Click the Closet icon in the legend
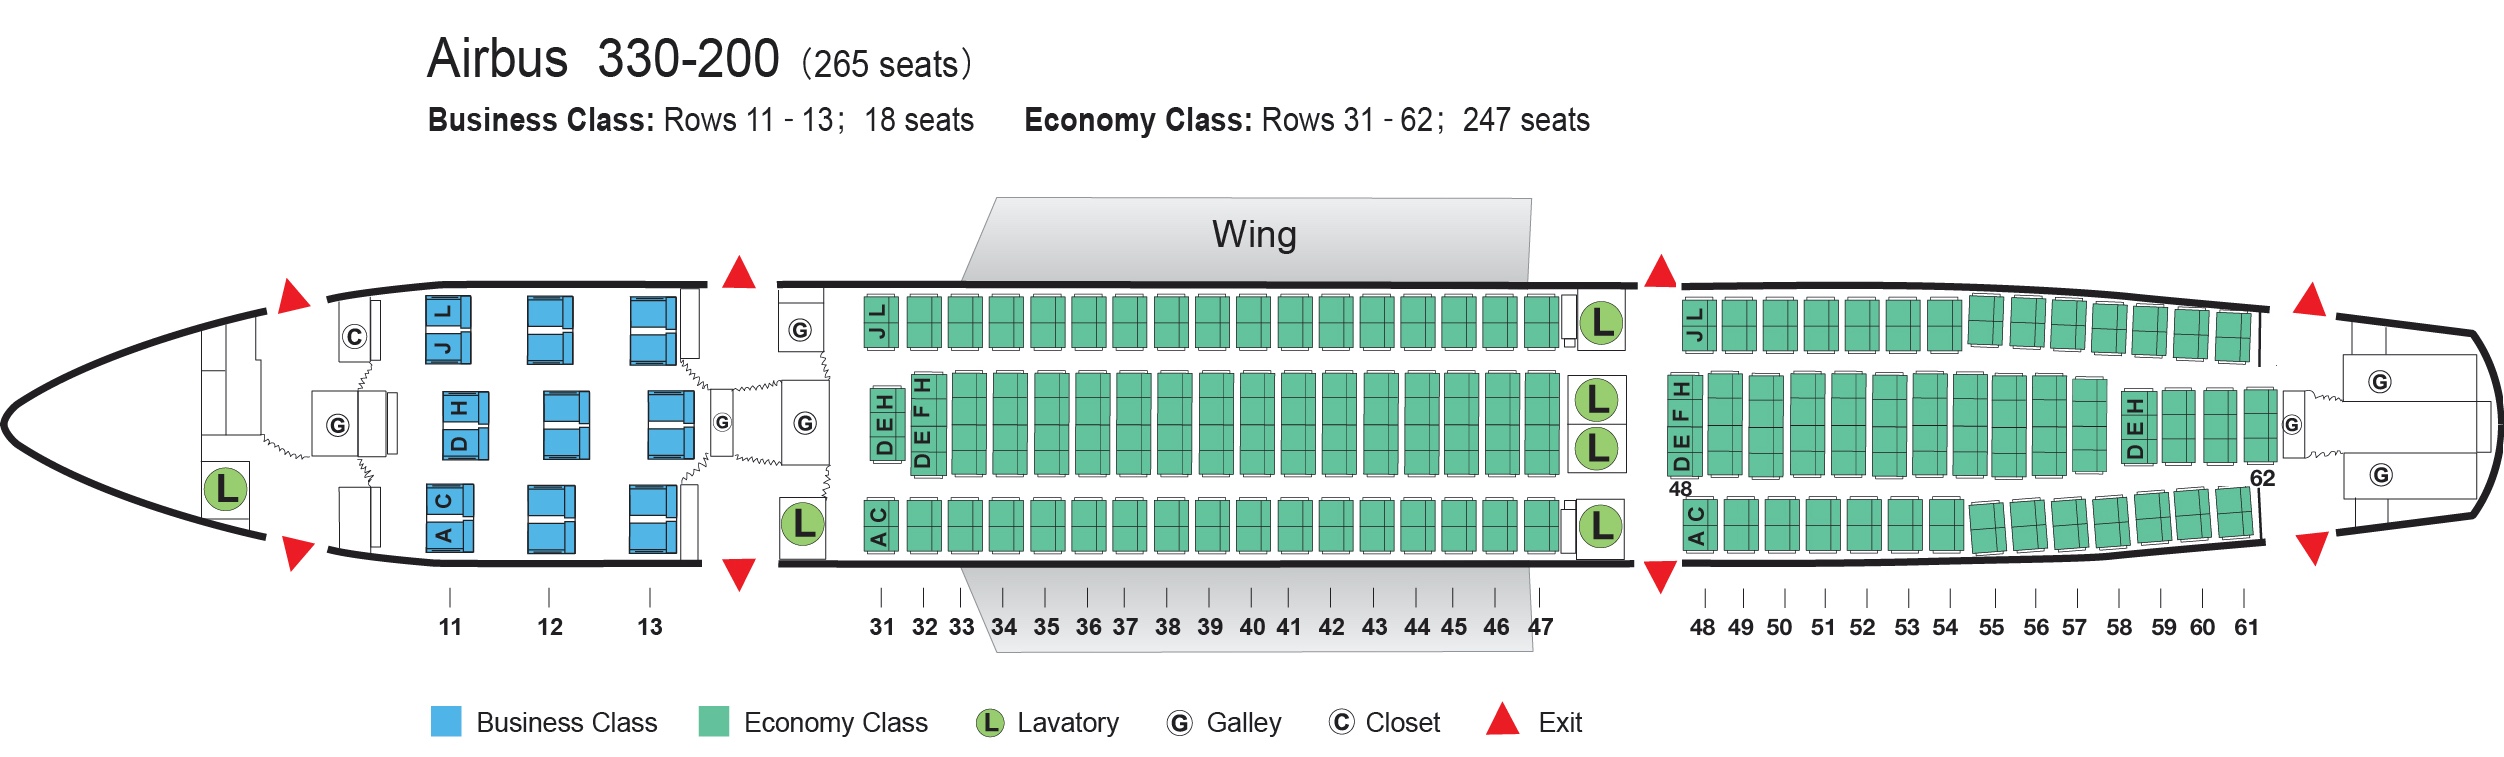The height and width of the screenshot is (757, 2504). click(1340, 722)
